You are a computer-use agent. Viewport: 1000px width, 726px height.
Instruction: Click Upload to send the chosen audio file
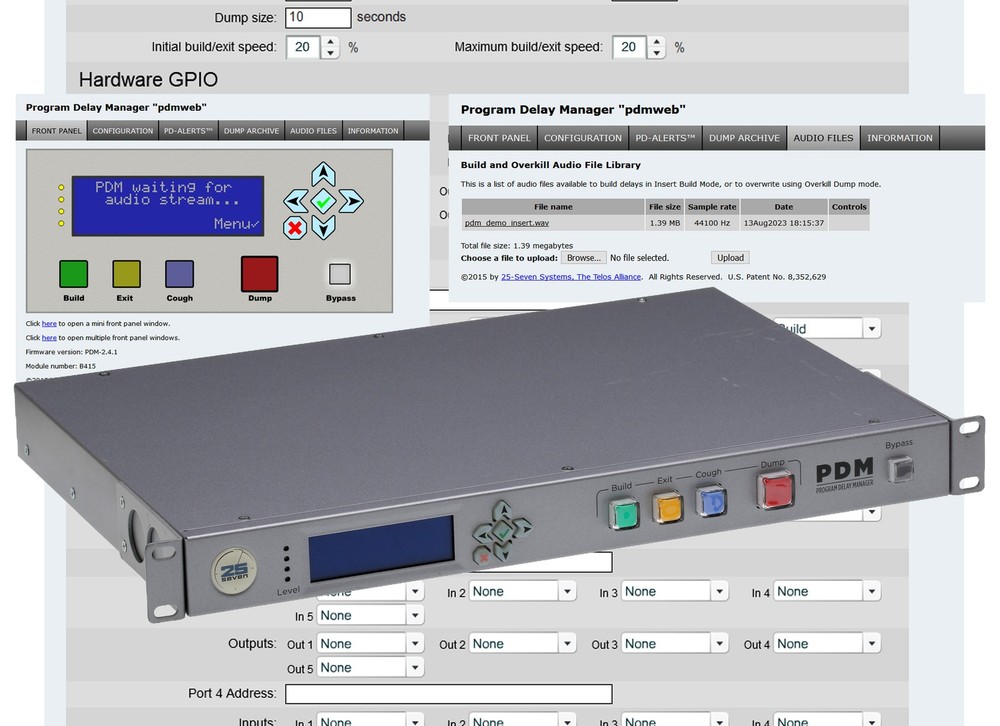click(x=729, y=257)
